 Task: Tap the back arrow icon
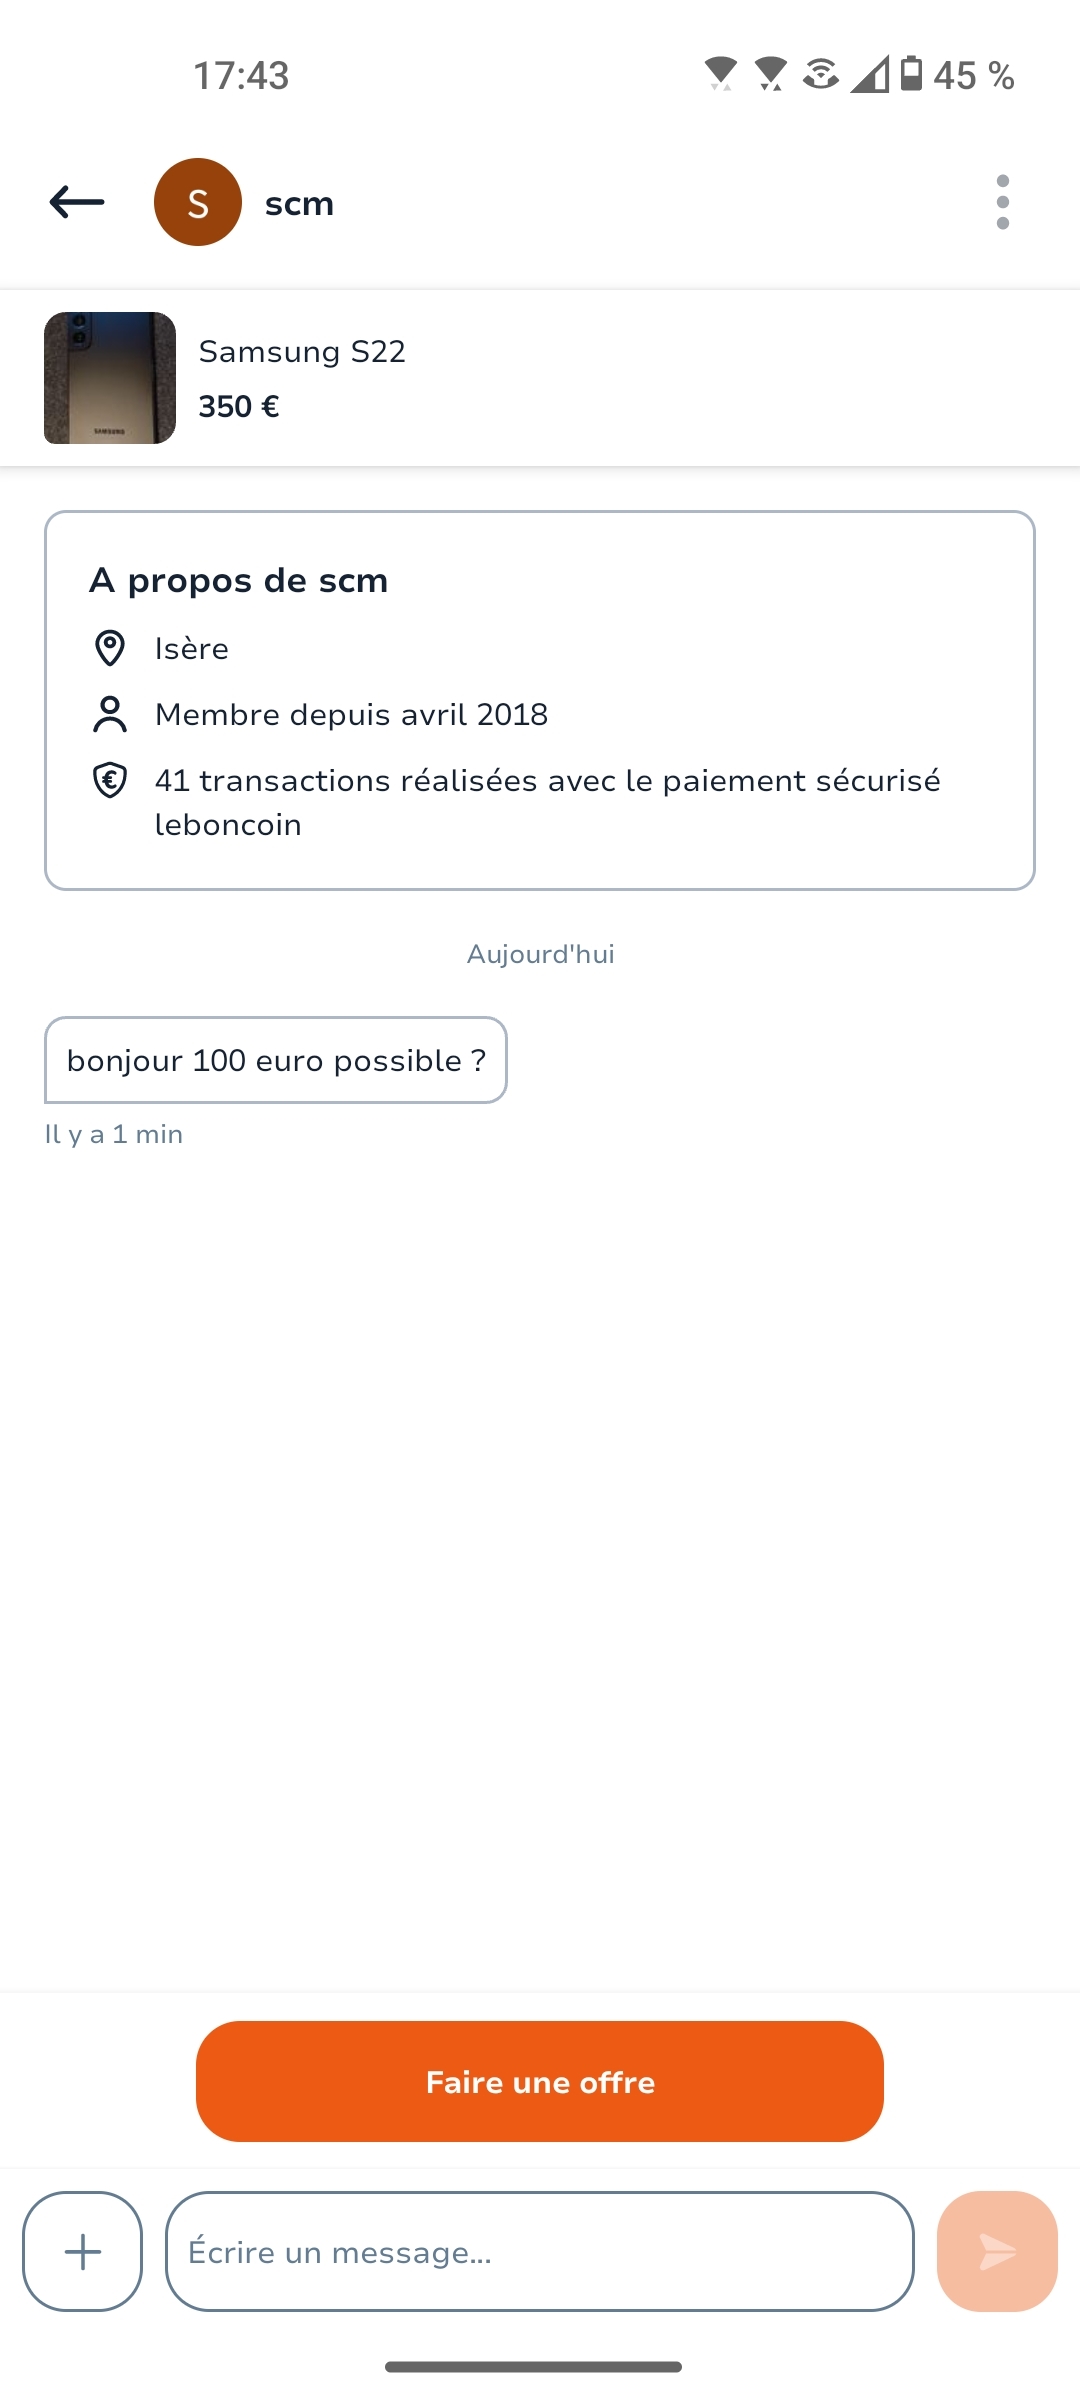(x=77, y=202)
